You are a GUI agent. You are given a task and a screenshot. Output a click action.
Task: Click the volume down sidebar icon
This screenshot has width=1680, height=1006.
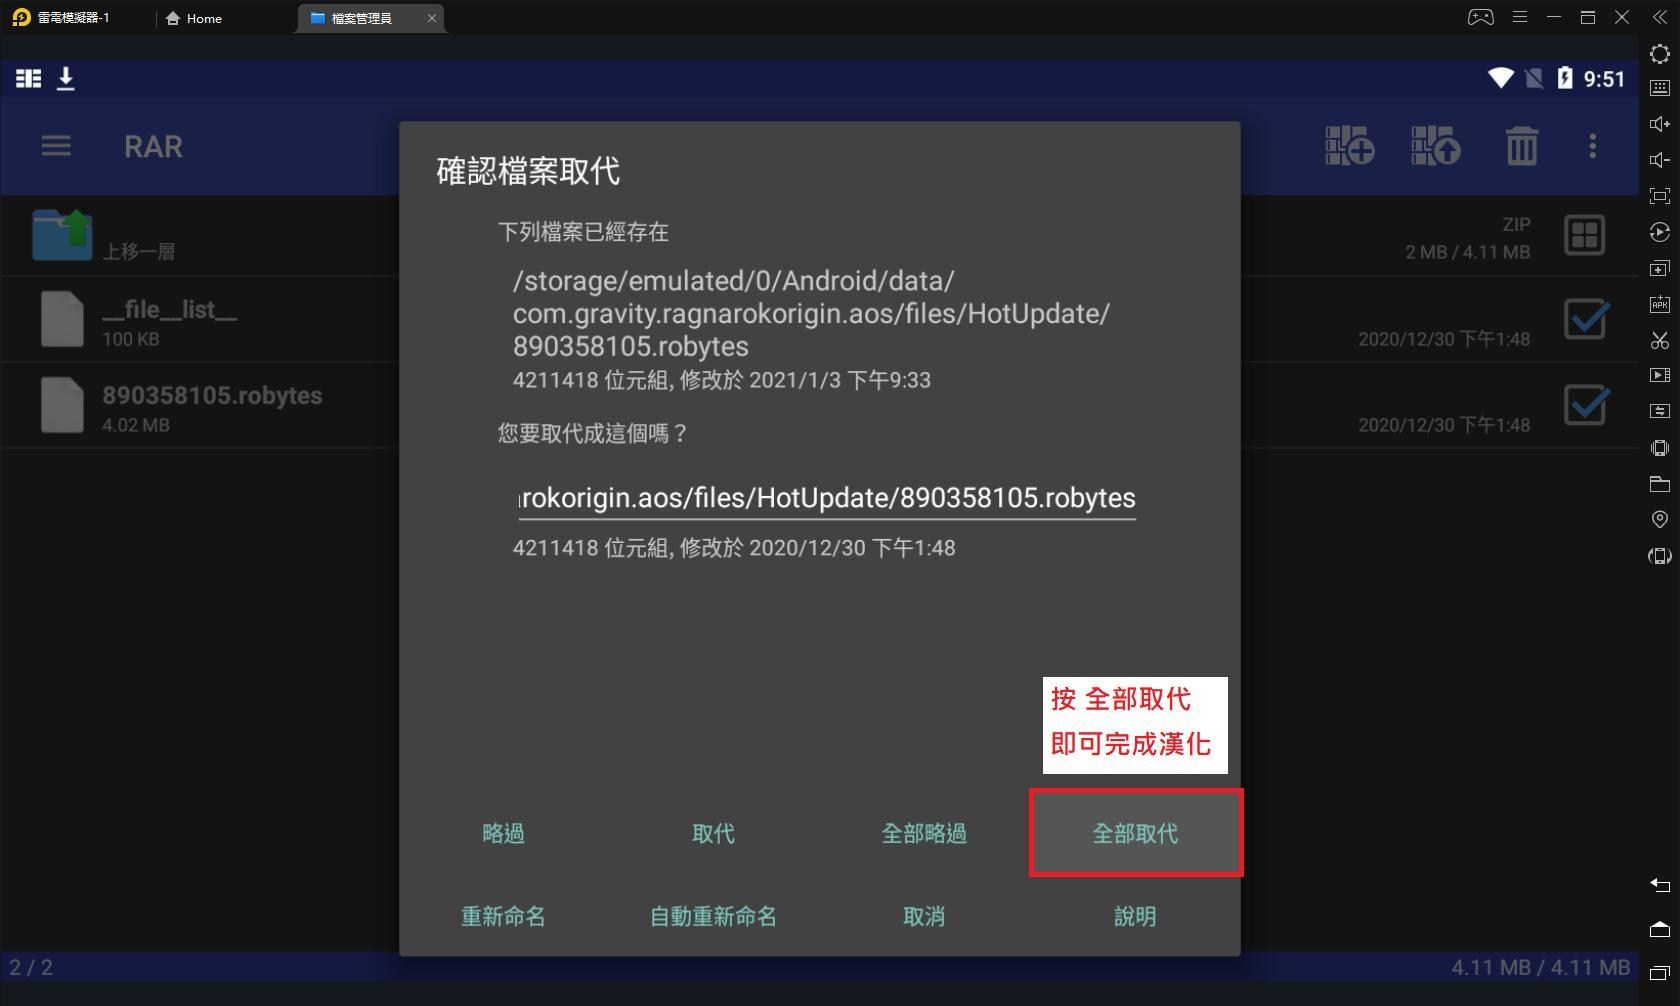pos(1660,160)
